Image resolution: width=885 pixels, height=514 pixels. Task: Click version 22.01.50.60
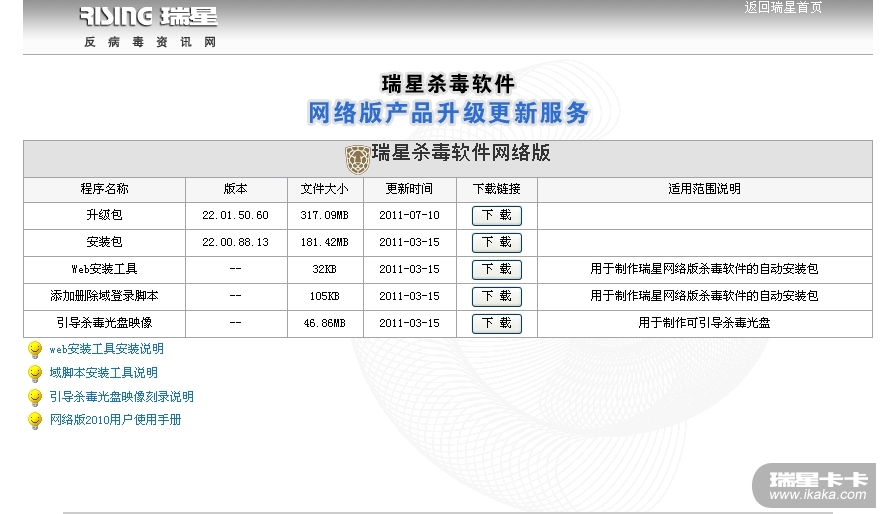[x=235, y=216]
